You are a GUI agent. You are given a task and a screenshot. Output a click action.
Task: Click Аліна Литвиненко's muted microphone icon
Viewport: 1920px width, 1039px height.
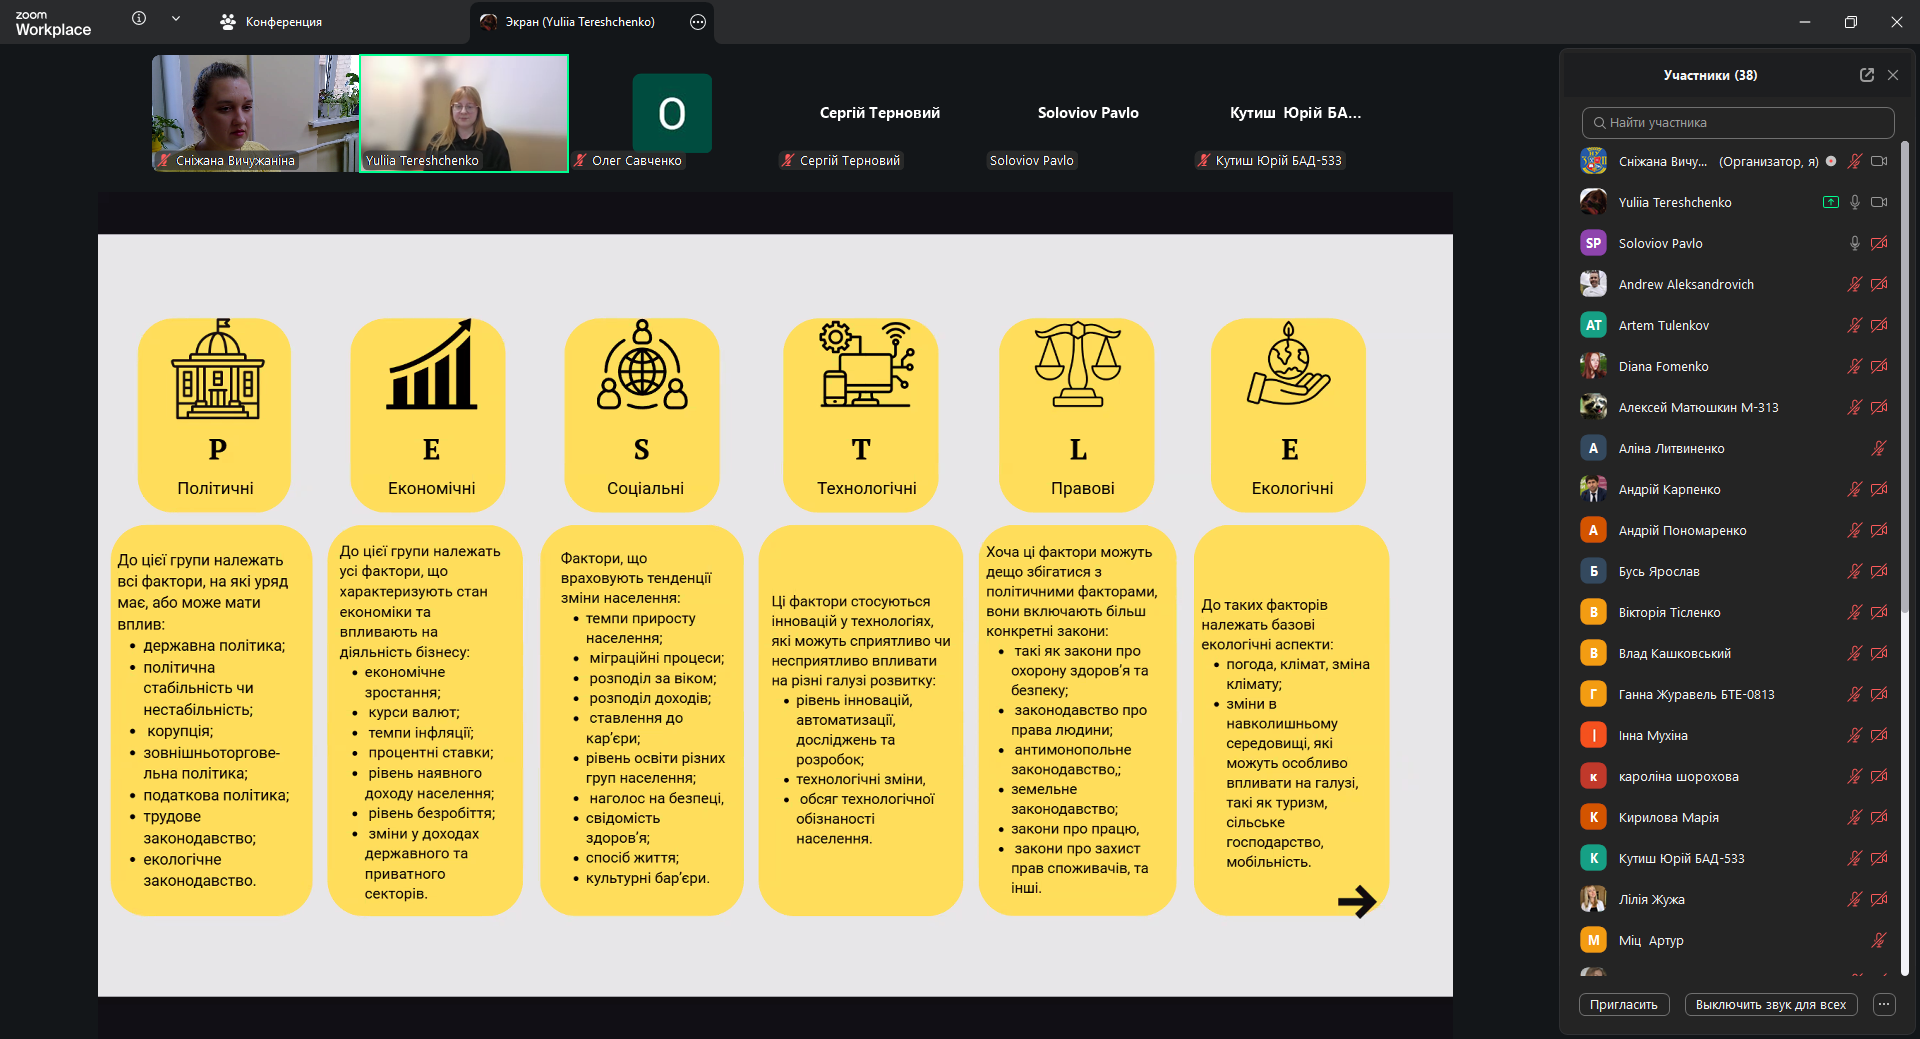click(x=1879, y=448)
